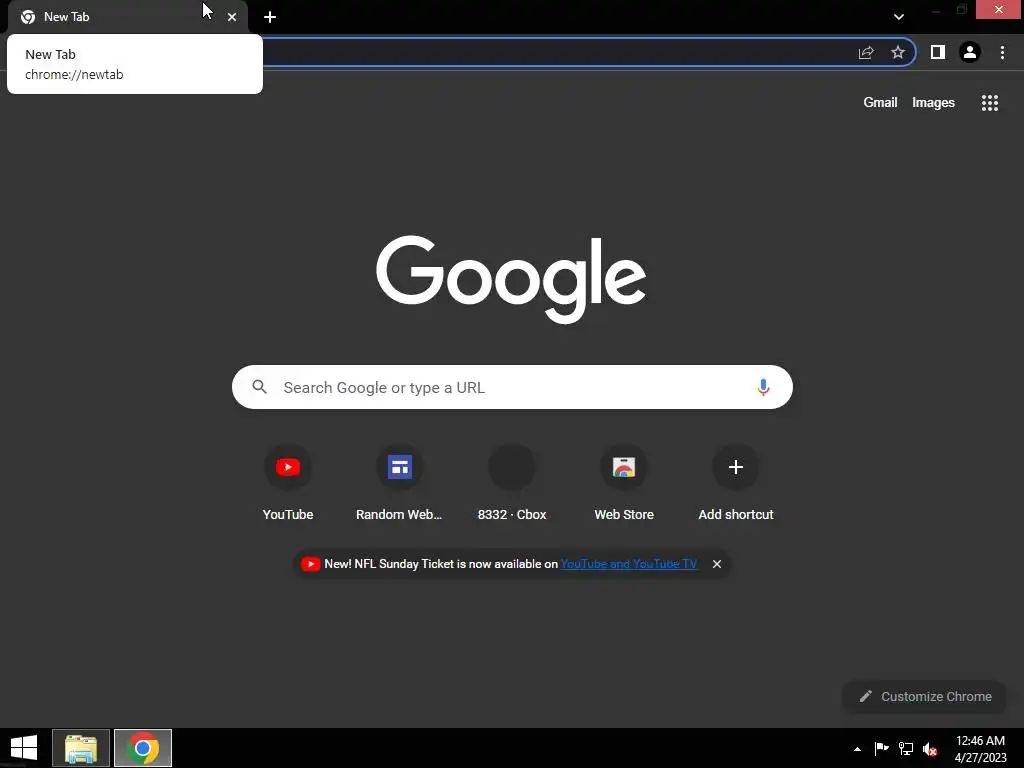This screenshot has width=1024, height=768.
Task: Open the Action Center flag icon
Action: [x=881, y=748]
